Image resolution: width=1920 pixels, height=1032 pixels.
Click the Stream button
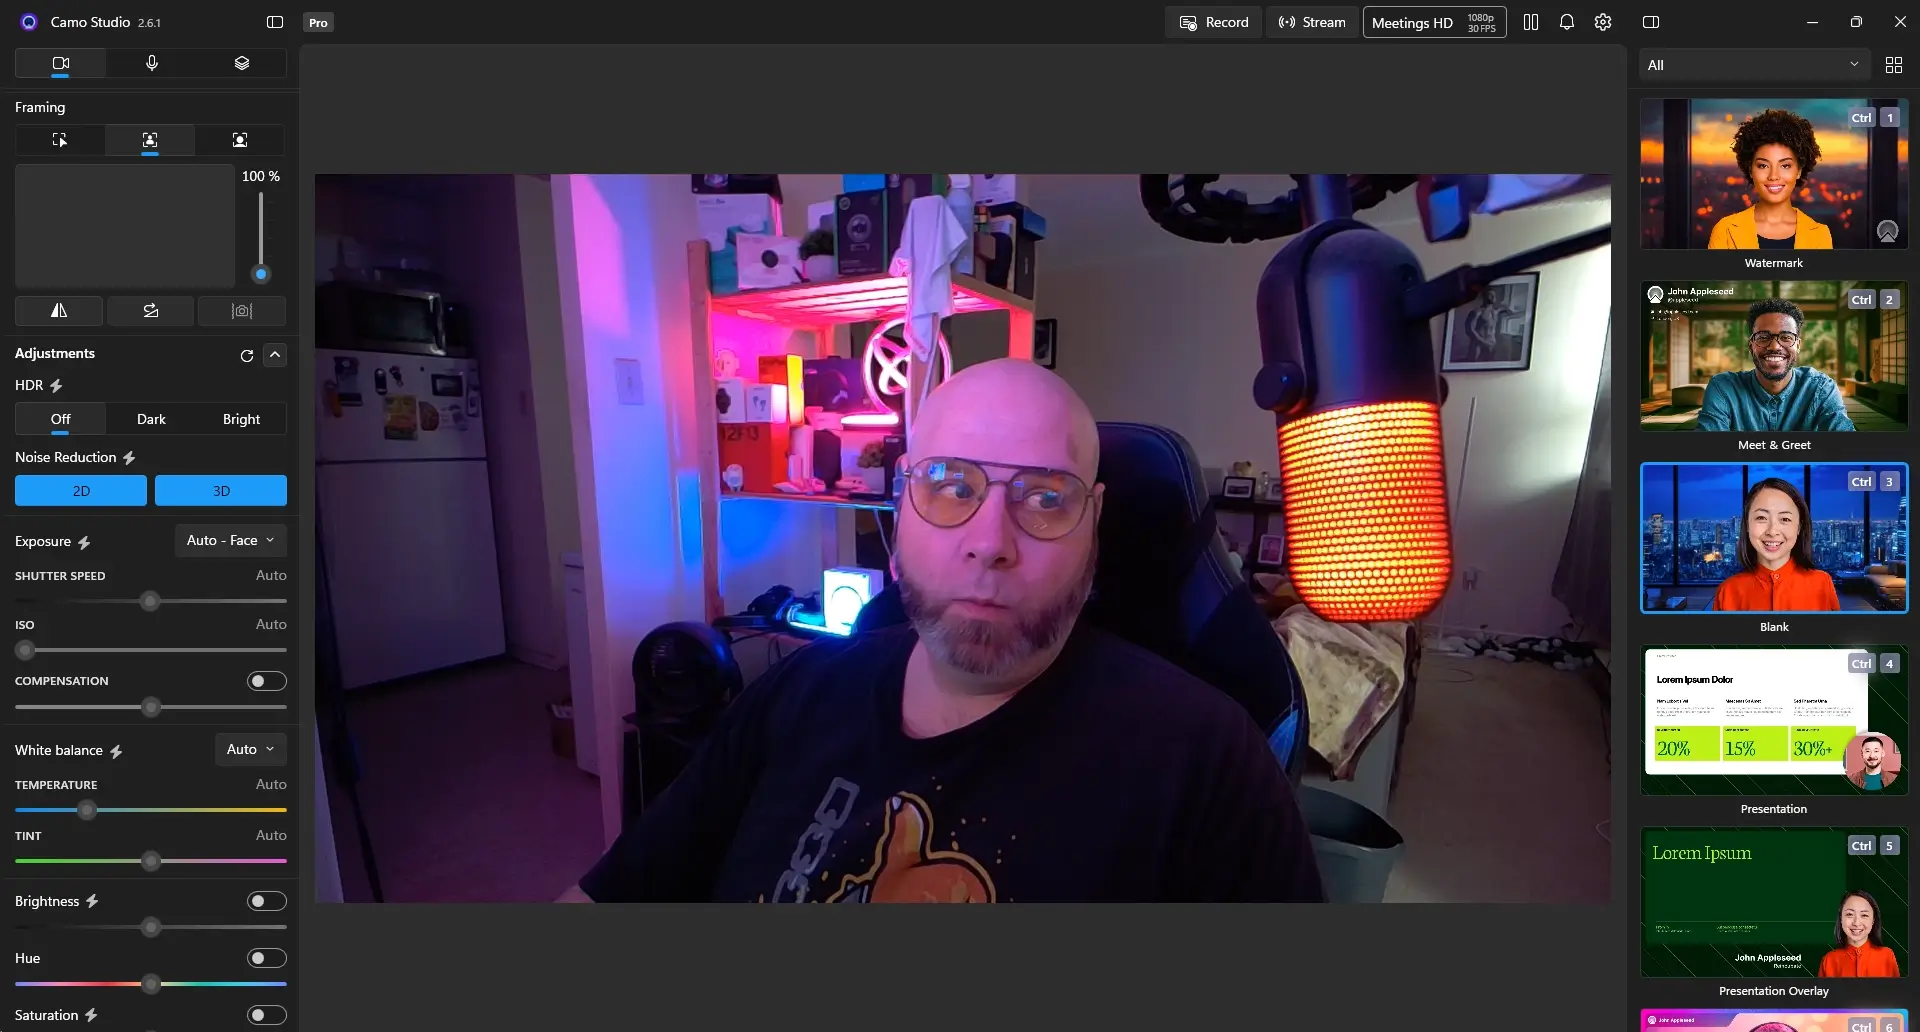pyautogui.click(x=1312, y=22)
